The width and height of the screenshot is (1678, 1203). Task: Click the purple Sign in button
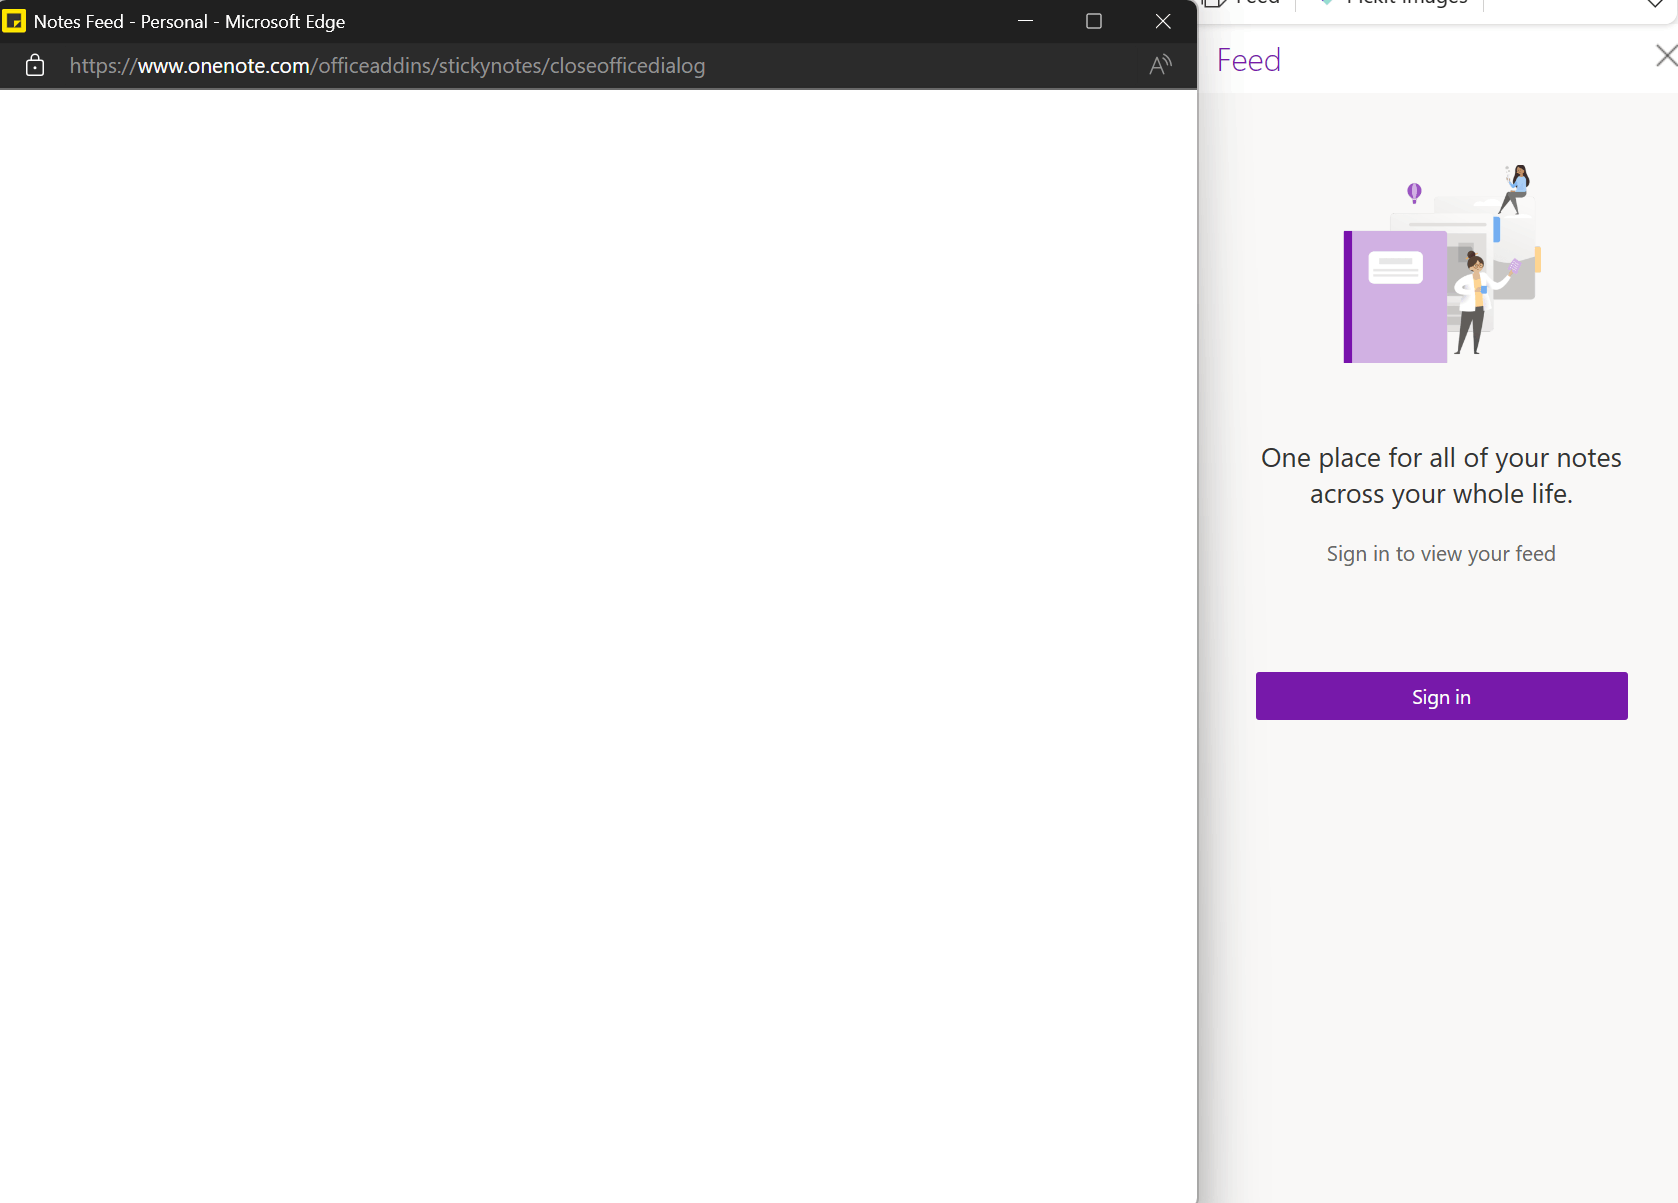[1441, 696]
